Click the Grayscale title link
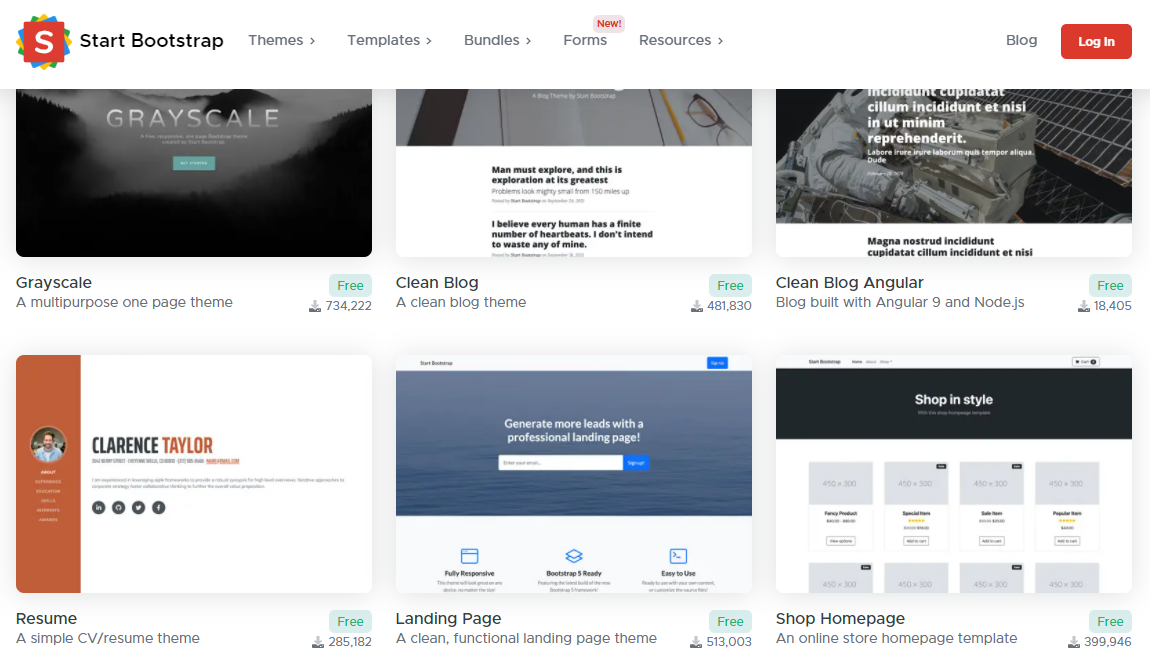Screen dimensions: 1150x648 [x=54, y=283]
